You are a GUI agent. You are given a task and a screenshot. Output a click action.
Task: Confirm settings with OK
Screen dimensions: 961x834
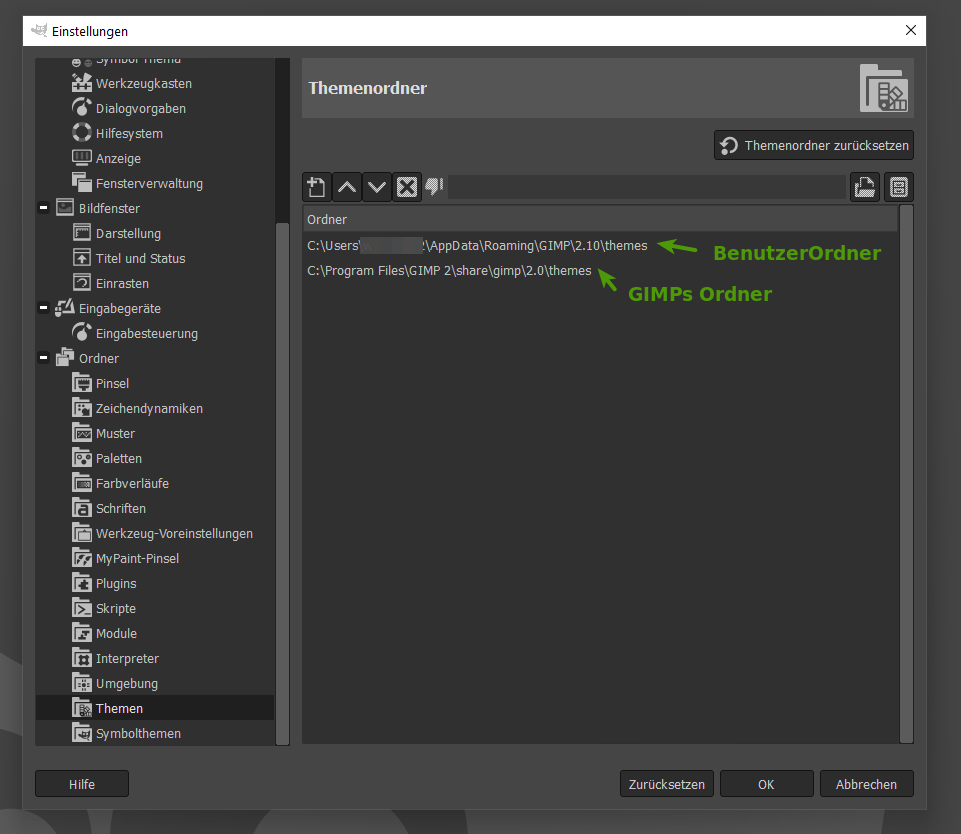click(767, 784)
